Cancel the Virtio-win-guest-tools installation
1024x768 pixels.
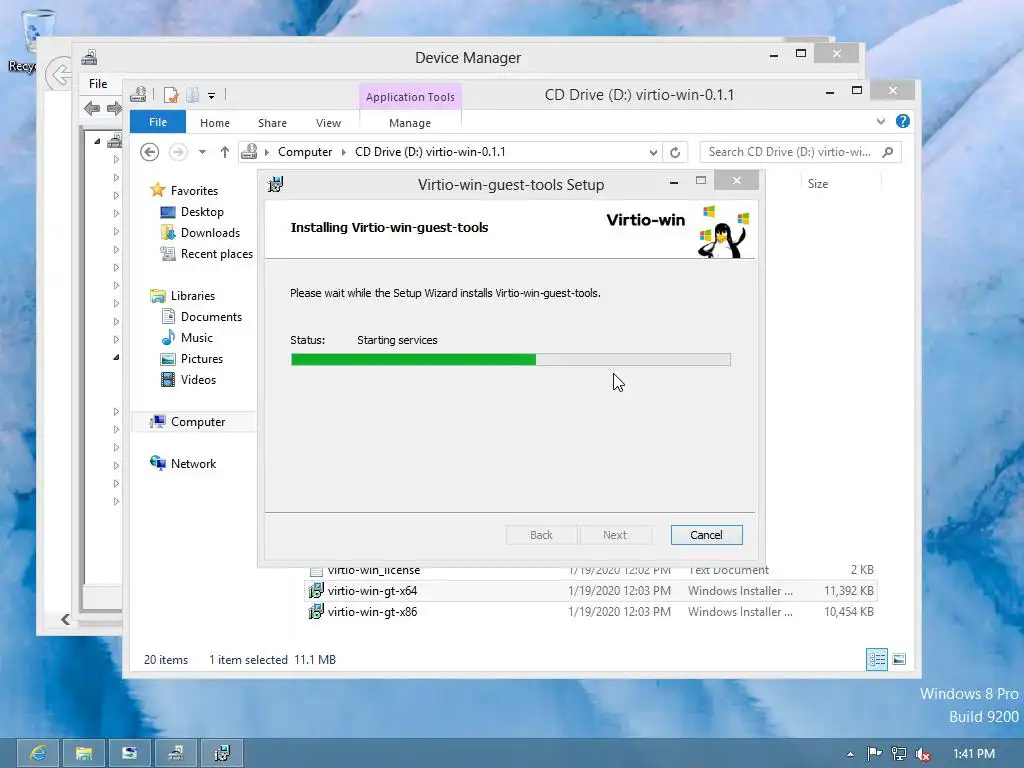point(706,535)
